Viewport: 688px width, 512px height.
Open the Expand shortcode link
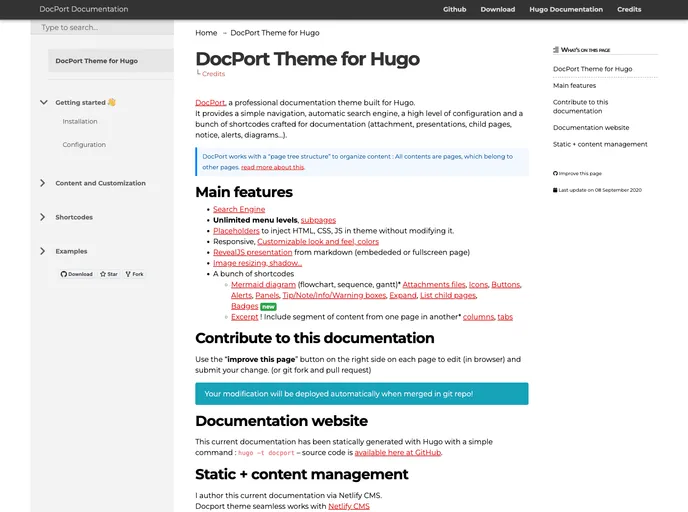pyautogui.click(x=403, y=295)
